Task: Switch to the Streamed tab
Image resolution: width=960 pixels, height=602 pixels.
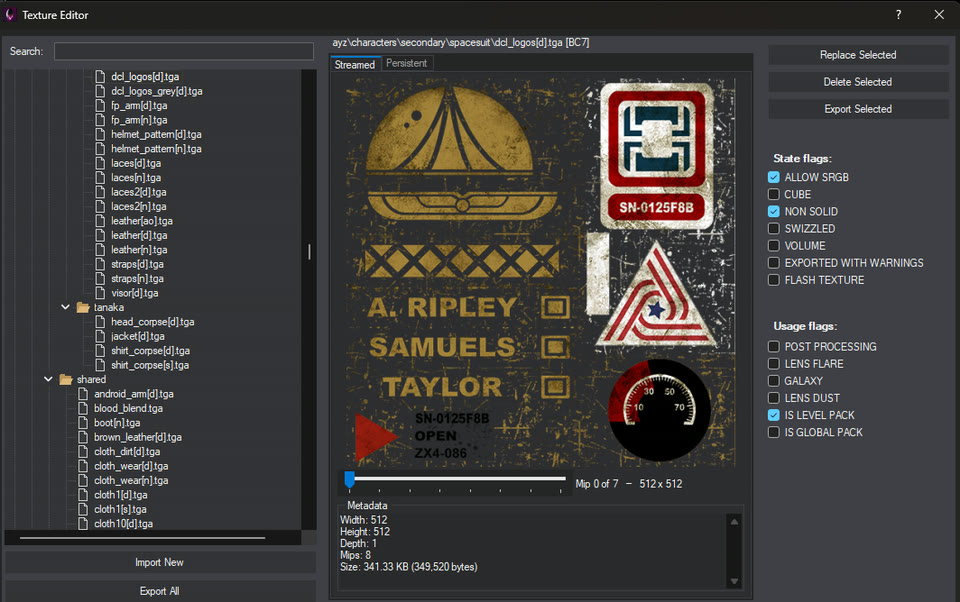Action: [x=355, y=64]
